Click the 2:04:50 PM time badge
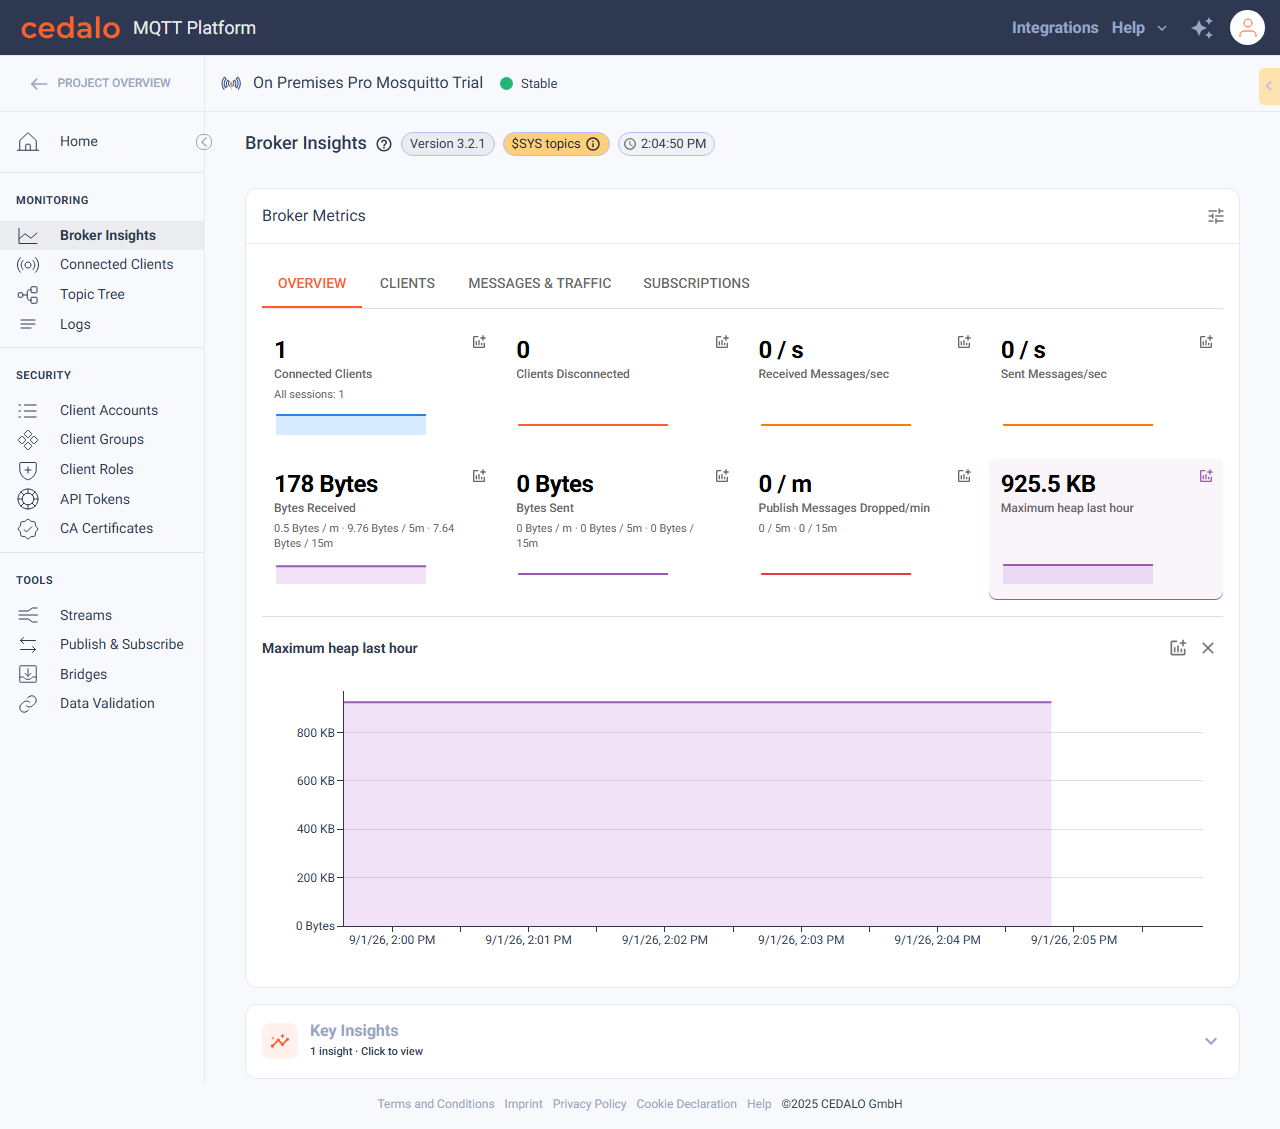This screenshot has width=1280, height=1129. pyautogui.click(x=666, y=144)
